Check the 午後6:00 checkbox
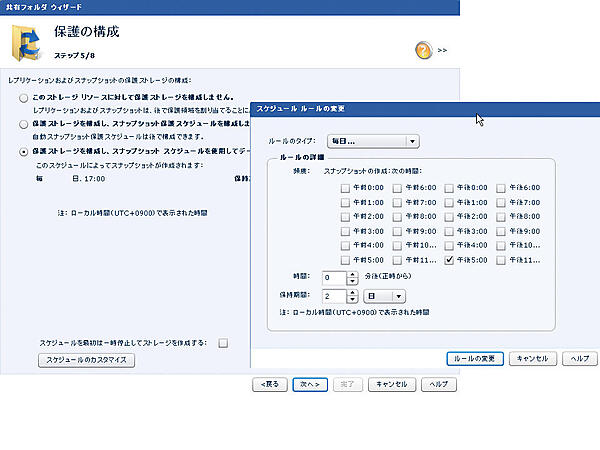 501,188
